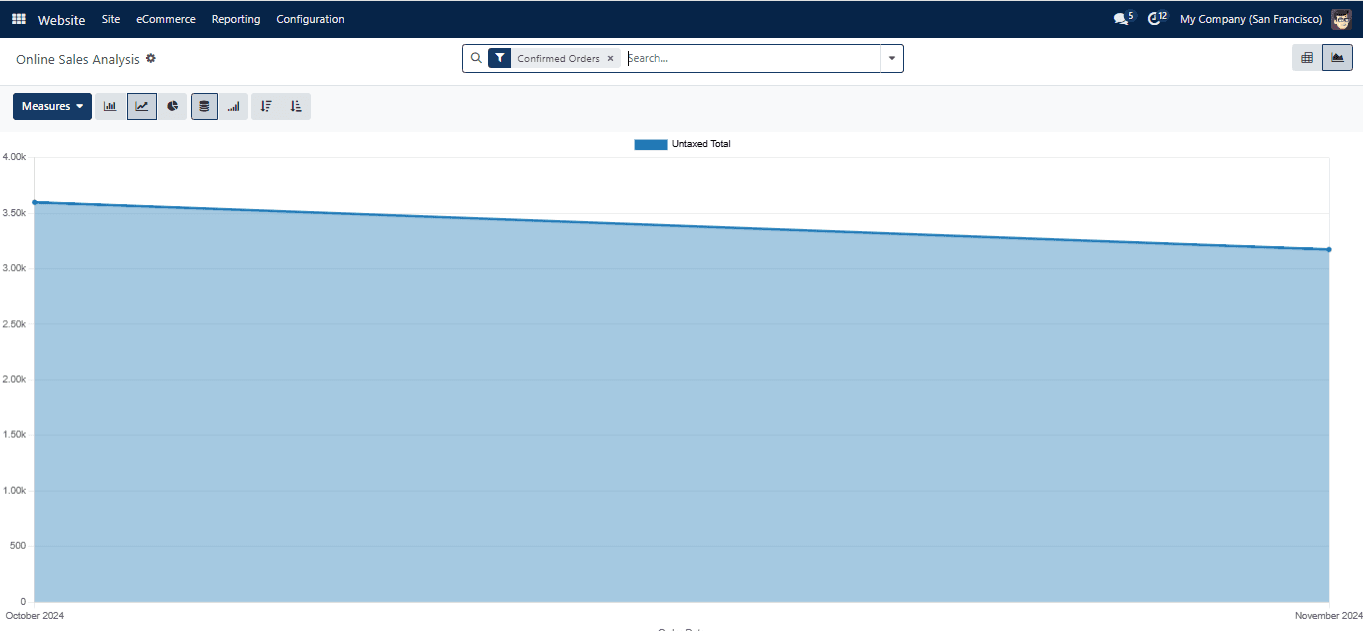Select the bar chart mode
The width and height of the screenshot is (1363, 631).
tap(110, 106)
